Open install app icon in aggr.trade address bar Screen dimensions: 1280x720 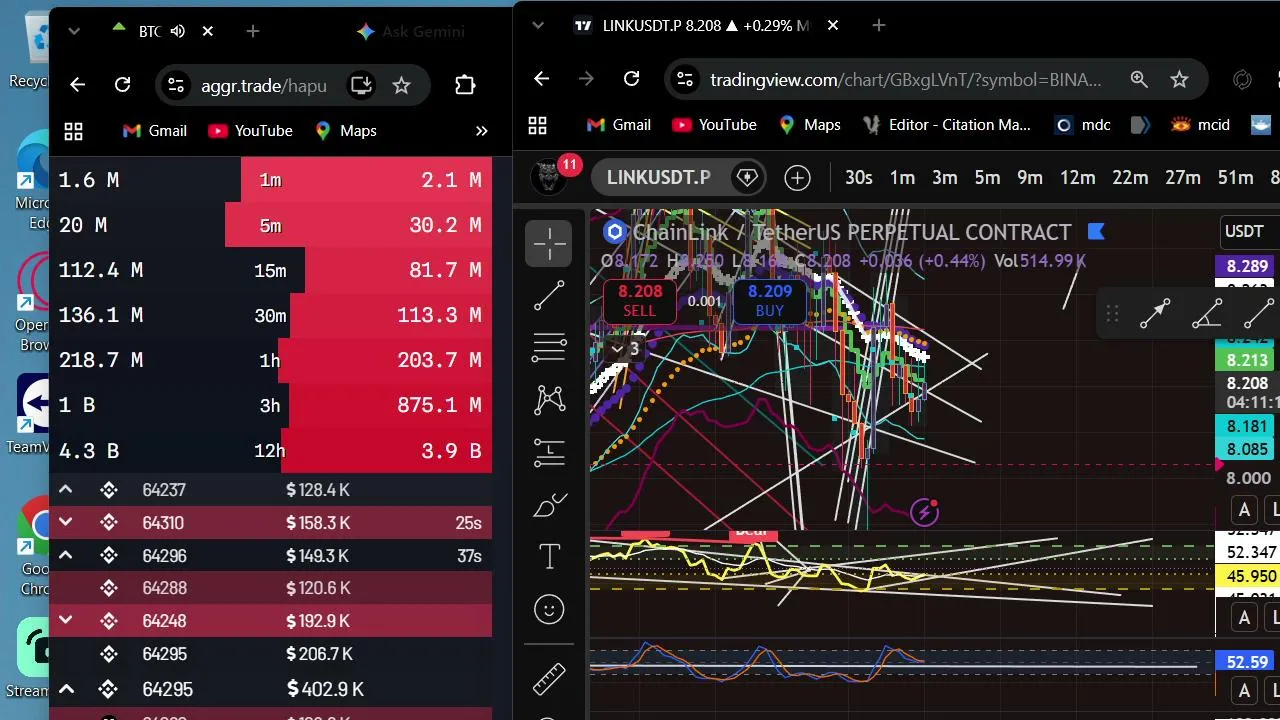pyautogui.click(x=361, y=85)
